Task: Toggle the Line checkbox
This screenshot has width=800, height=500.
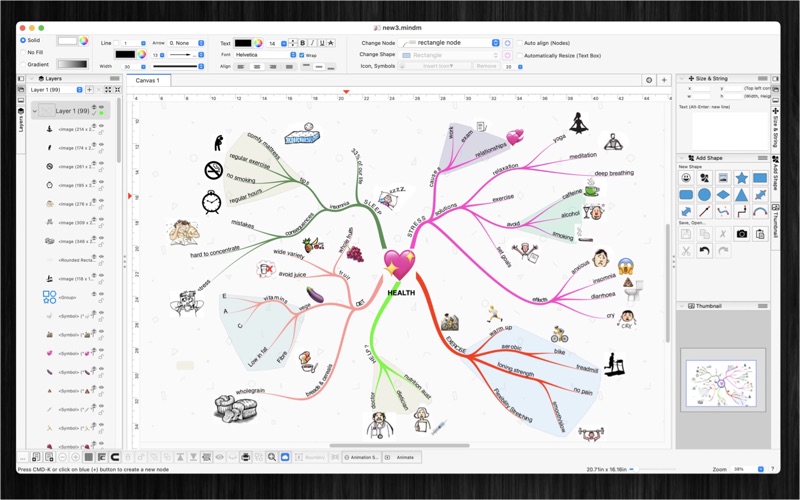Action: tap(116, 43)
